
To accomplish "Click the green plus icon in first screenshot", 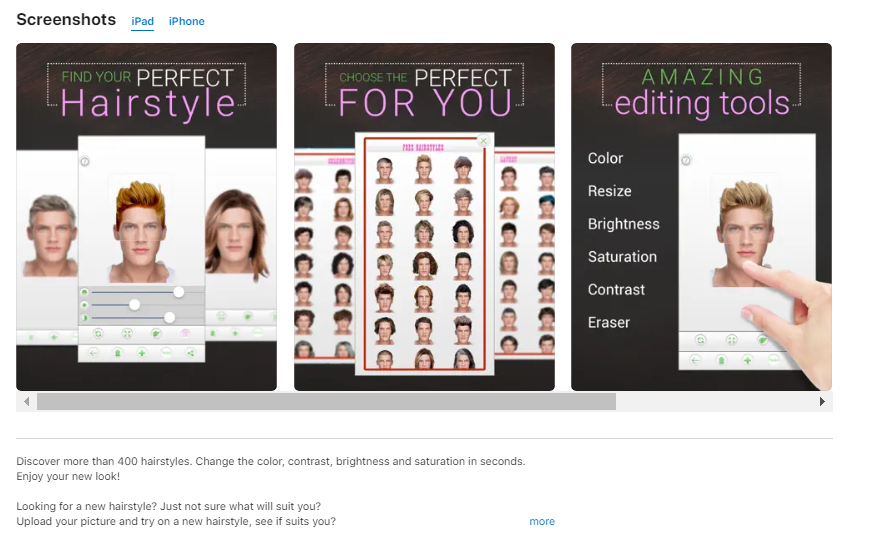I will [142, 353].
